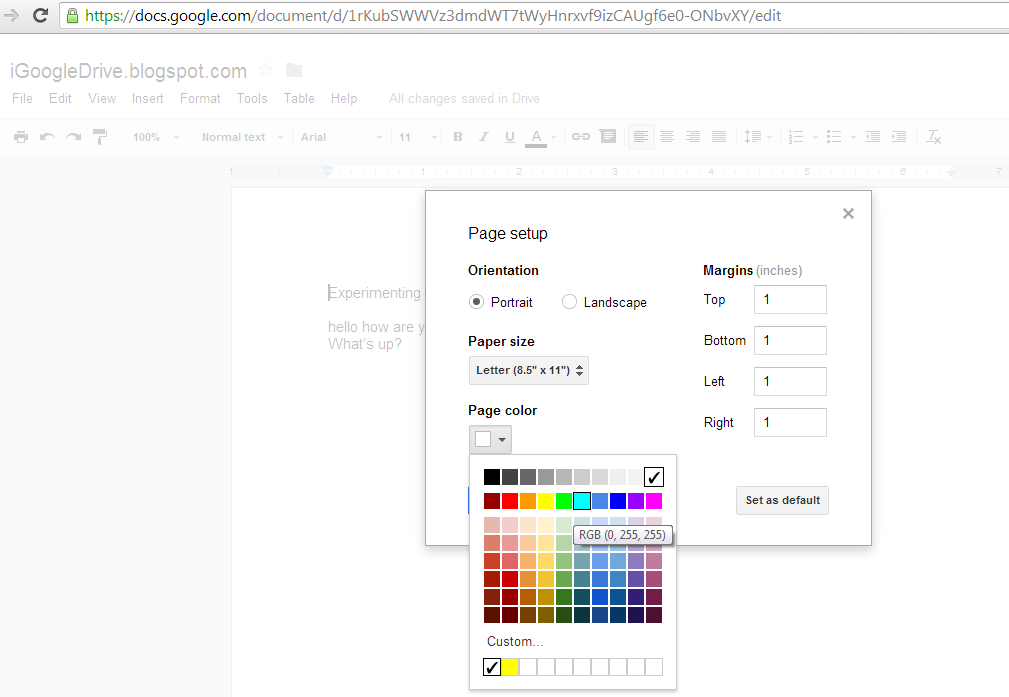Toggle Underline formatting
Screen dimensions: 1009x697
point(510,137)
